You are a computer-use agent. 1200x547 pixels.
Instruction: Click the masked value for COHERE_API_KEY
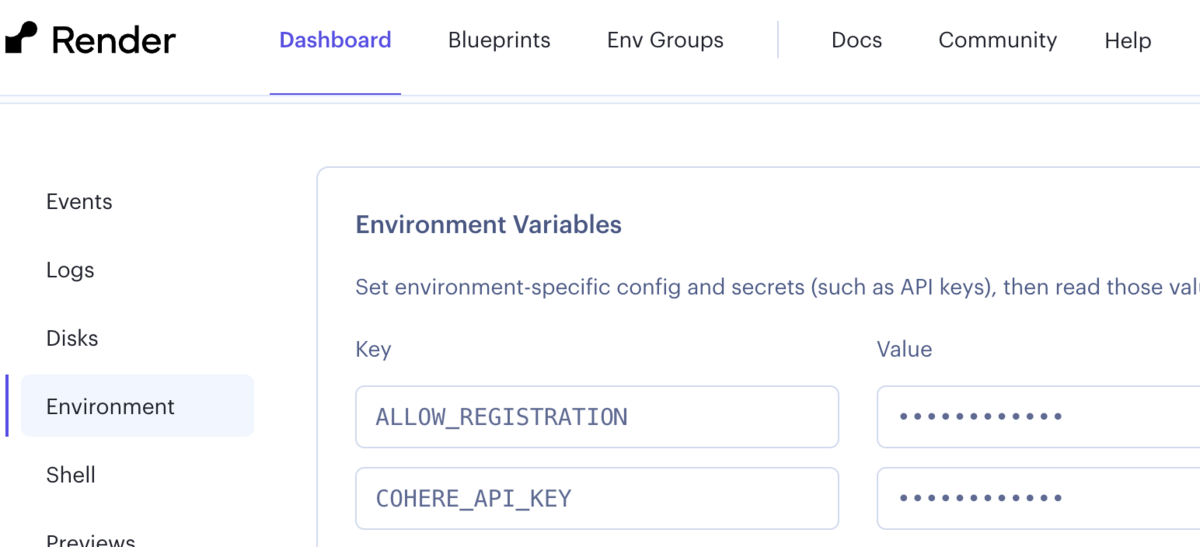pyautogui.click(x=1037, y=498)
